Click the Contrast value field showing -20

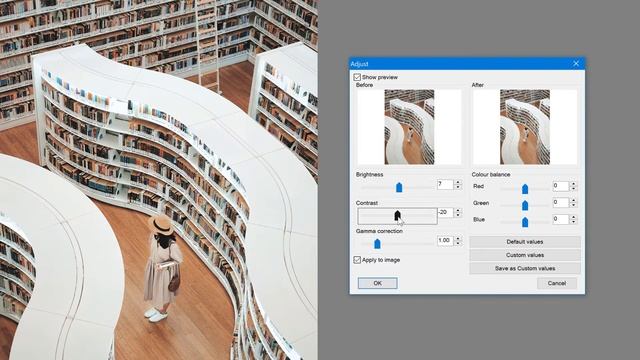445,213
